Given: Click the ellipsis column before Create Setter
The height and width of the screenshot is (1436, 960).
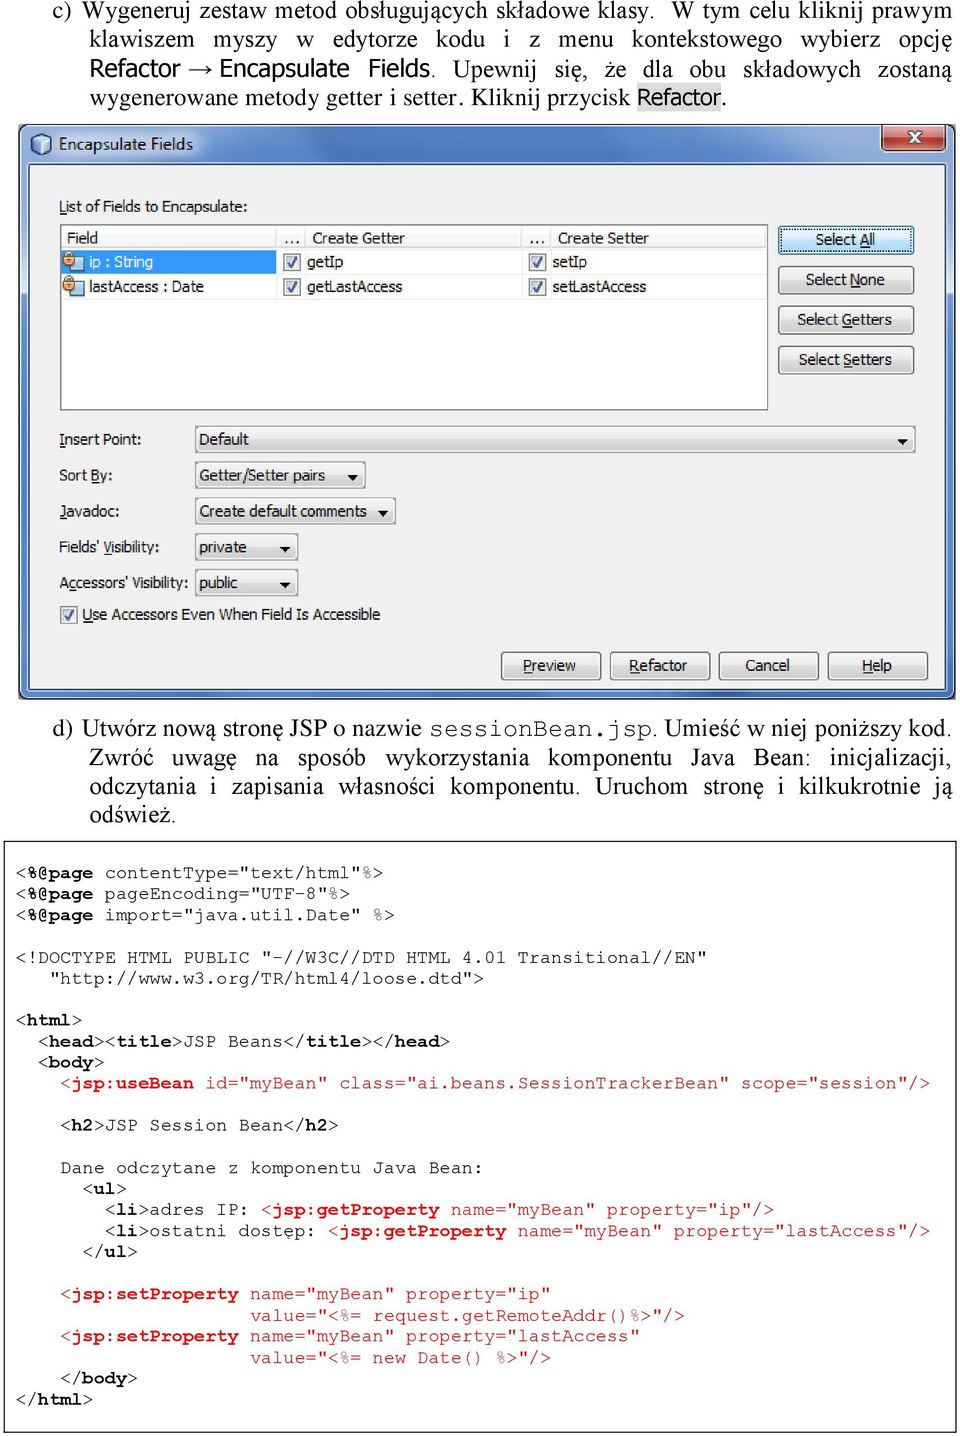Looking at the screenshot, I should [x=537, y=238].
